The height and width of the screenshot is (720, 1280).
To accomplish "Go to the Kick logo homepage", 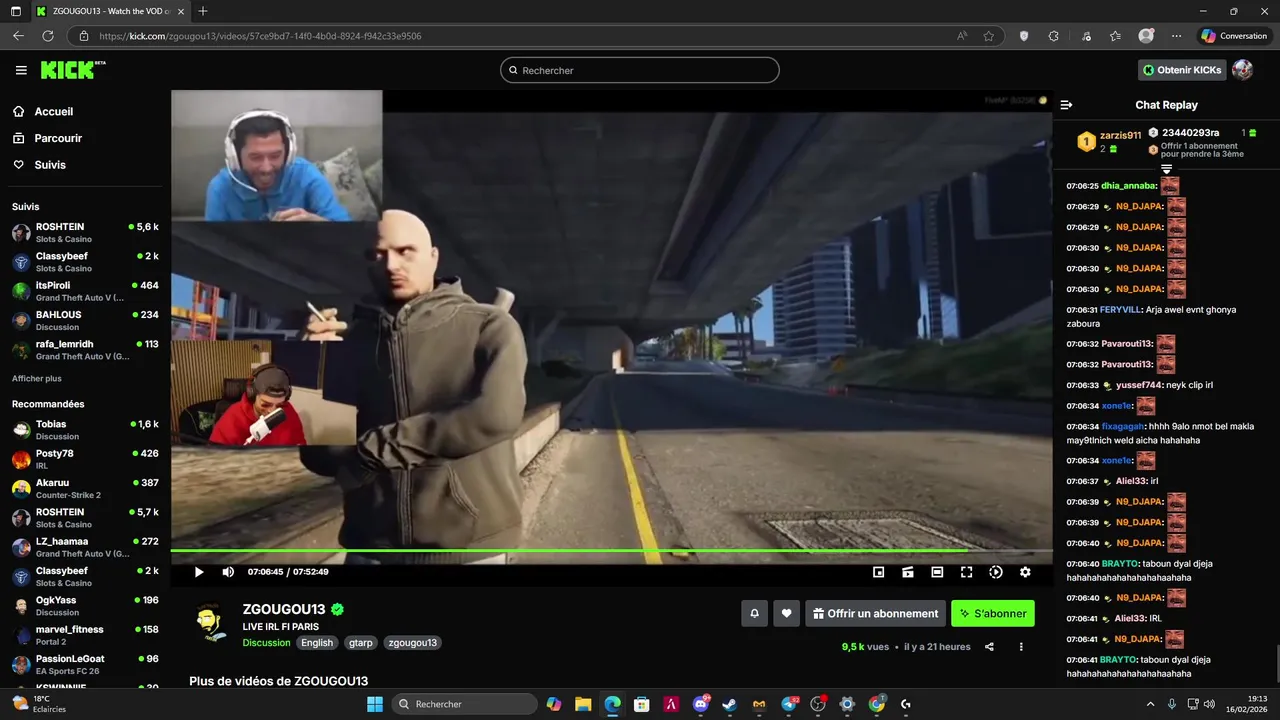I will tap(73, 70).
